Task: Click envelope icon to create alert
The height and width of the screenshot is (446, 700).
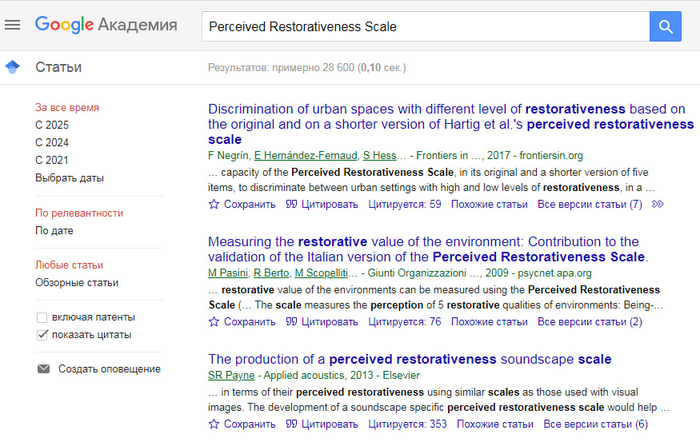Action: [x=43, y=369]
